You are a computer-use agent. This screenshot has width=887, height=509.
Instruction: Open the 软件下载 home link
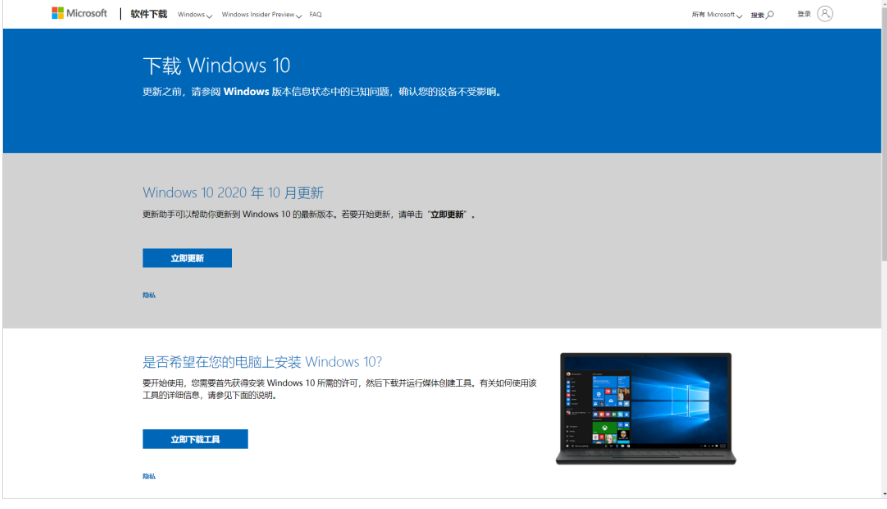[x=149, y=14]
